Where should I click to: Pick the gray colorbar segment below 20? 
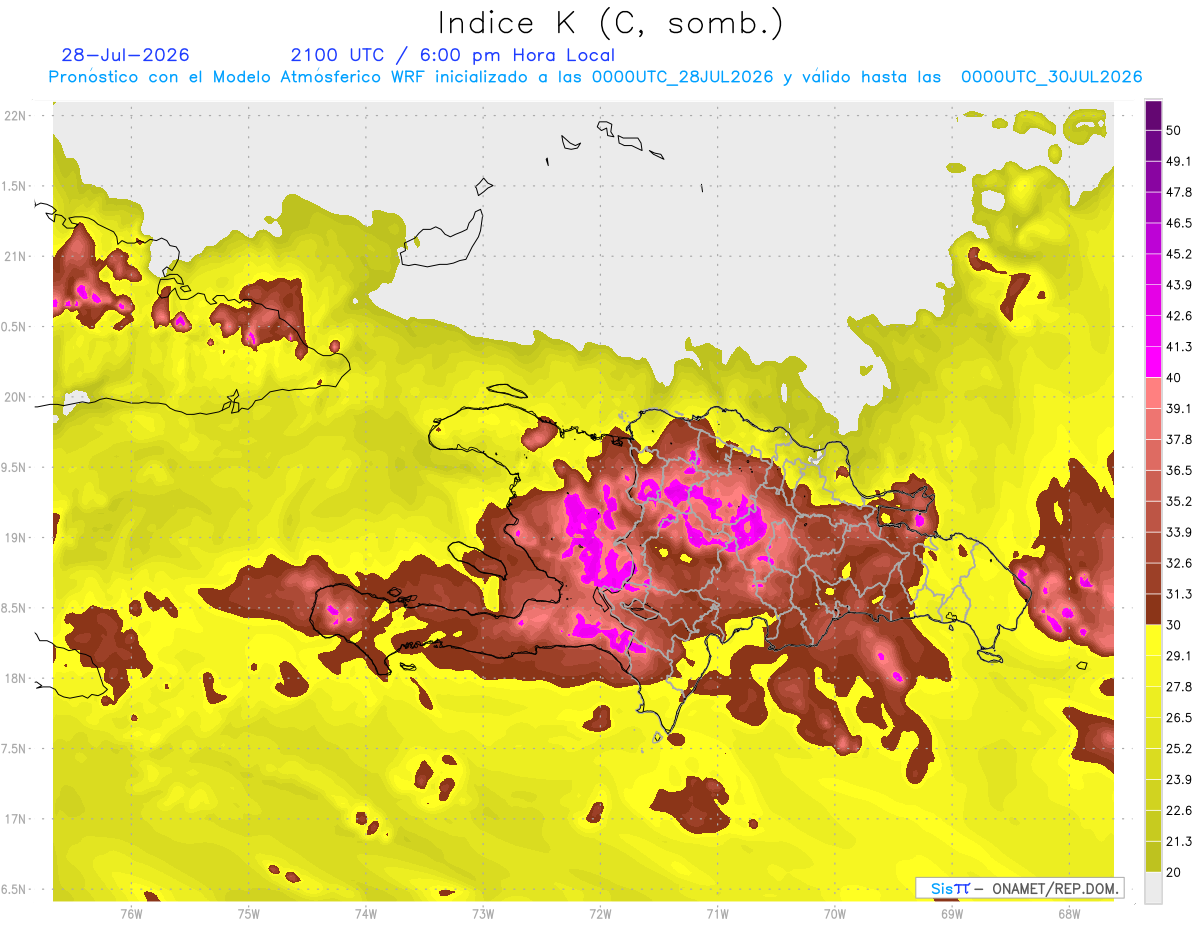coord(1153,887)
